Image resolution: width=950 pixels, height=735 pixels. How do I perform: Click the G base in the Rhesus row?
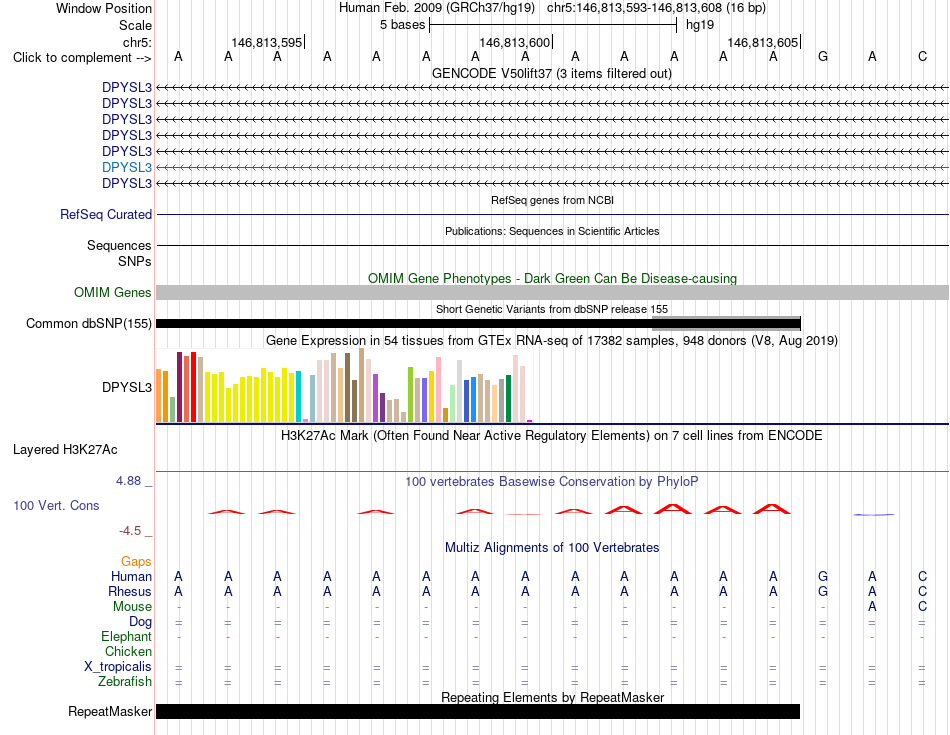coord(823,591)
